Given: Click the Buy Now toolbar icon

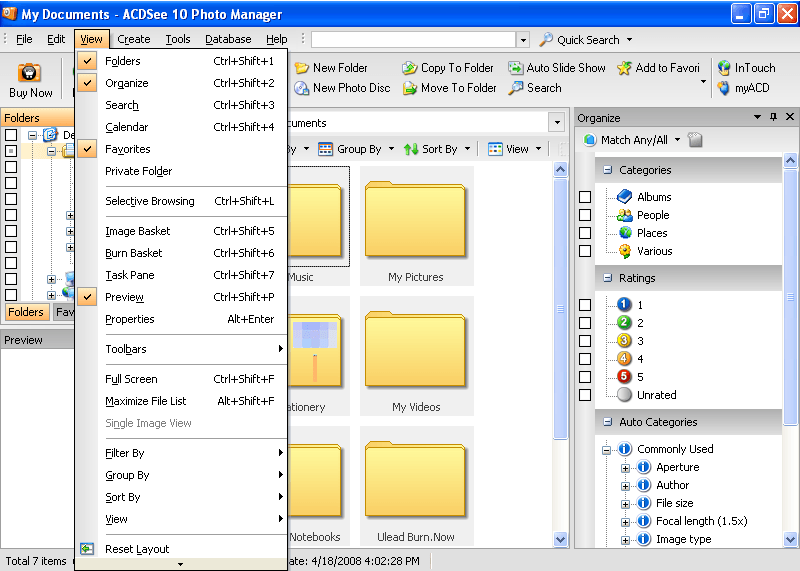Looking at the screenshot, I should click(x=29, y=72).
